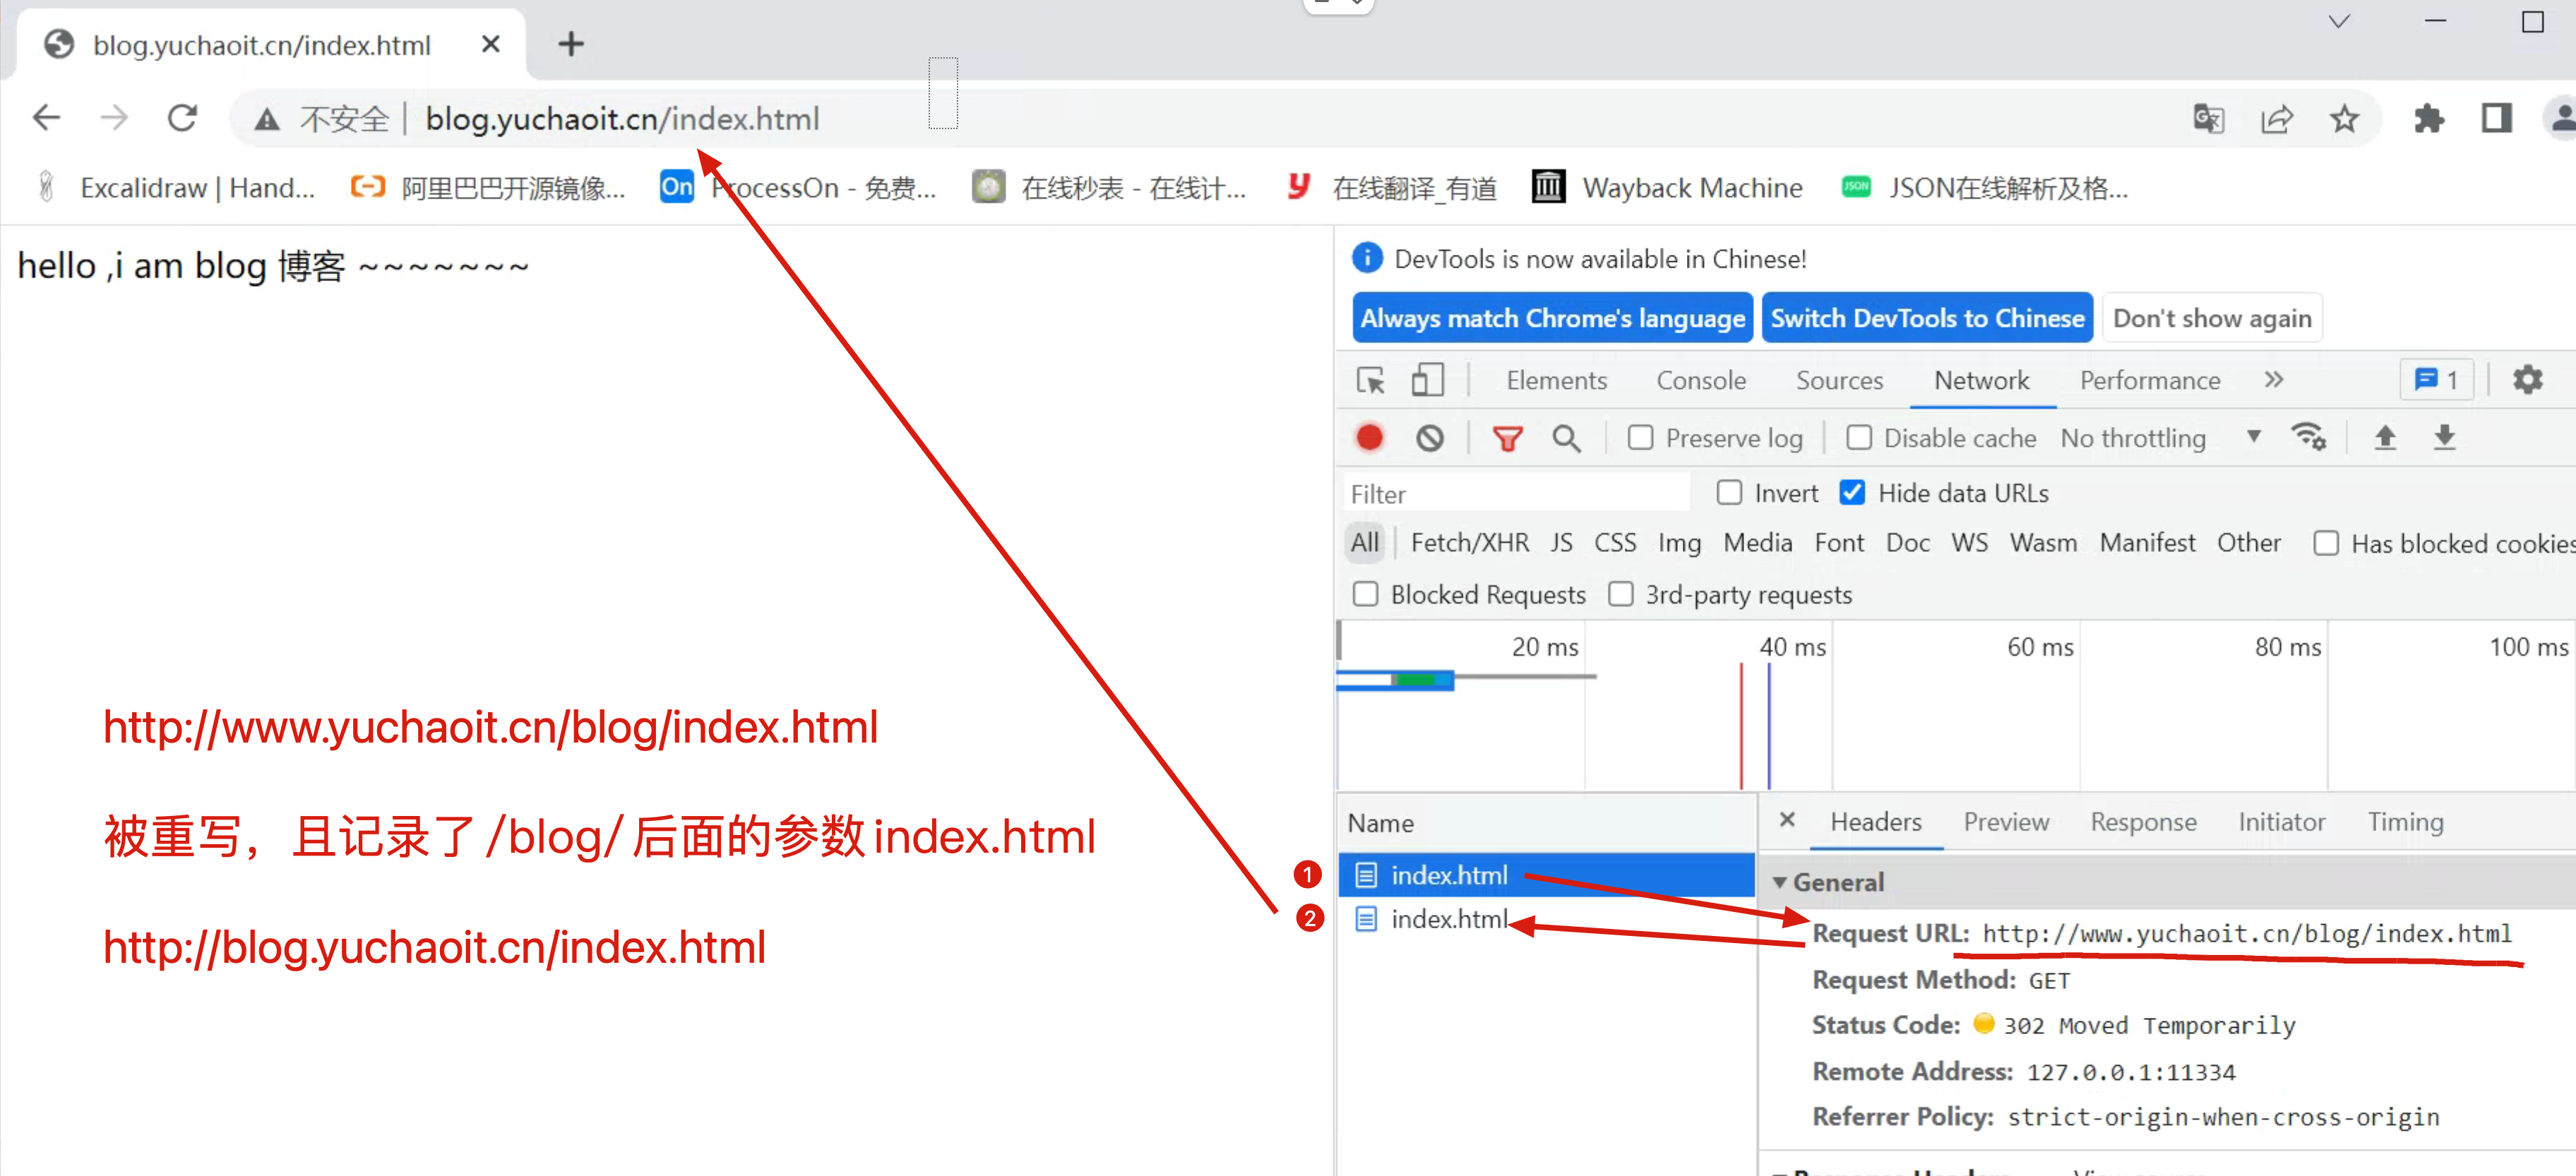Enable the Preserve log checkbox
The width and height of the screenshot is (2576, 1176).
pos(1640,438)
